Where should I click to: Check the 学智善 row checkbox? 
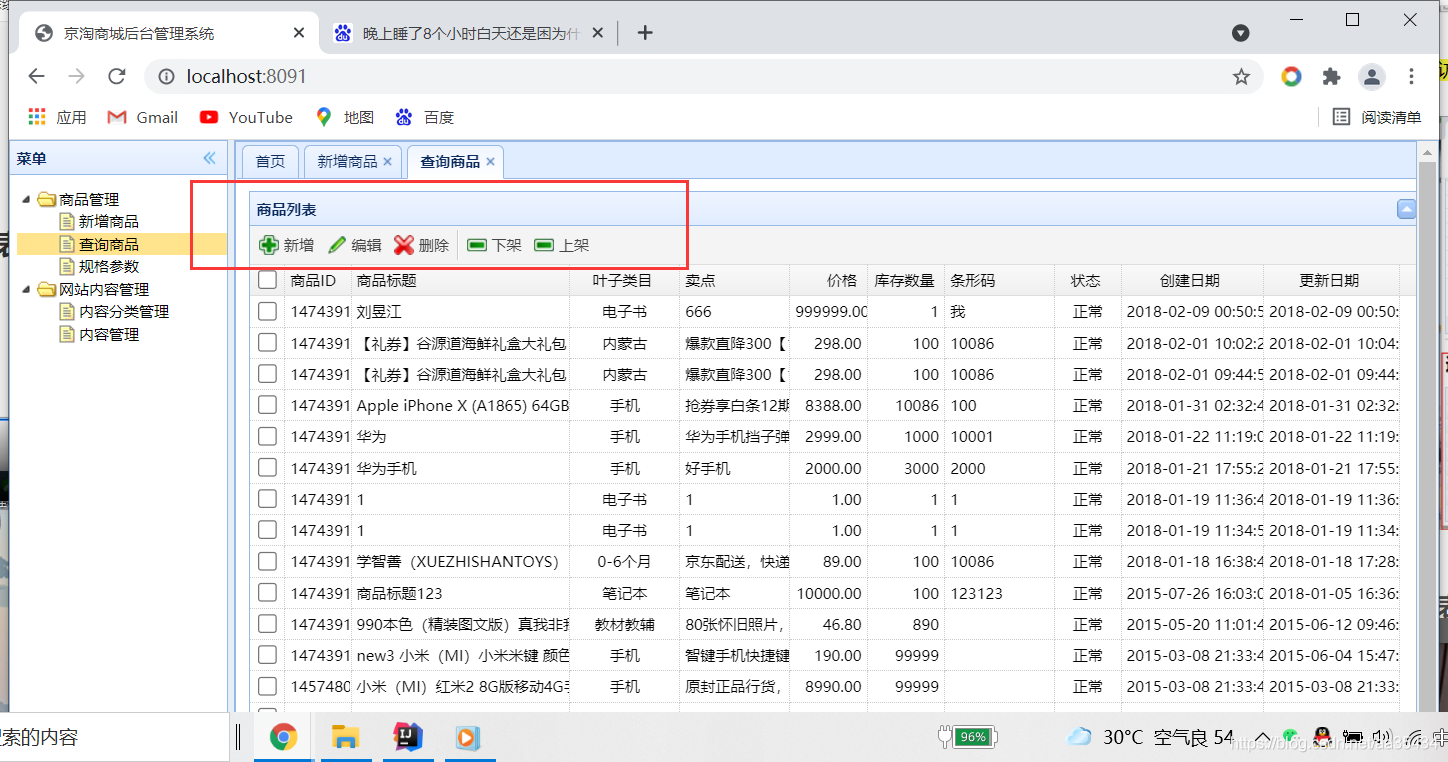click(x=267, y=561)
